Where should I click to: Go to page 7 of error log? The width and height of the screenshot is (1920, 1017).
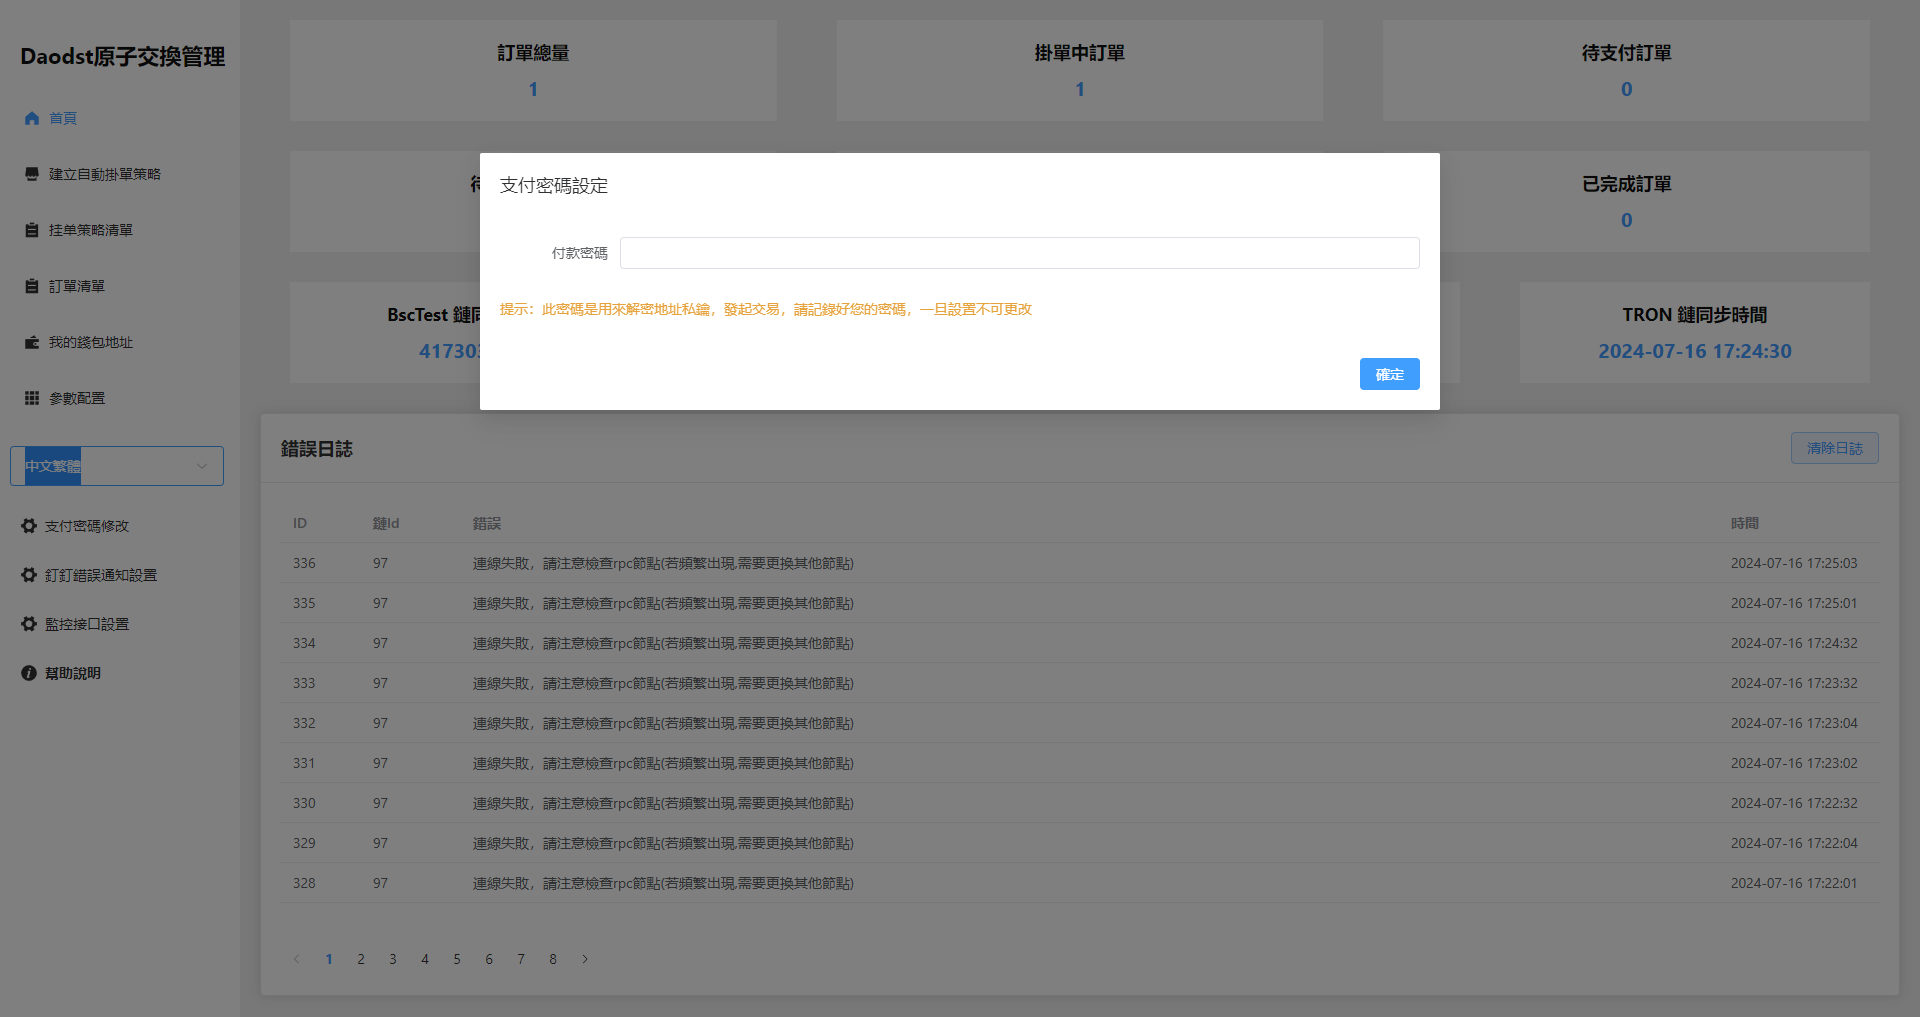pos(521,959)
